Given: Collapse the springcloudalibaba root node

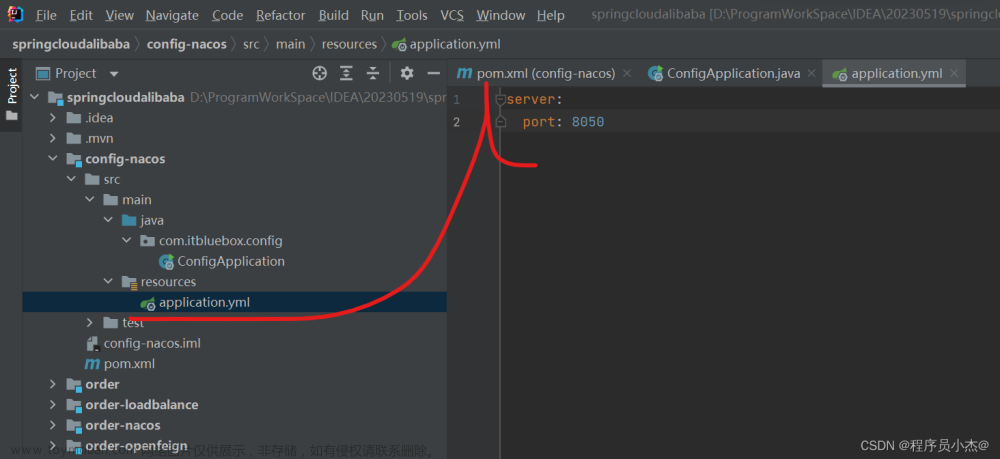Looking at the screenshot, I should [34, 98].
